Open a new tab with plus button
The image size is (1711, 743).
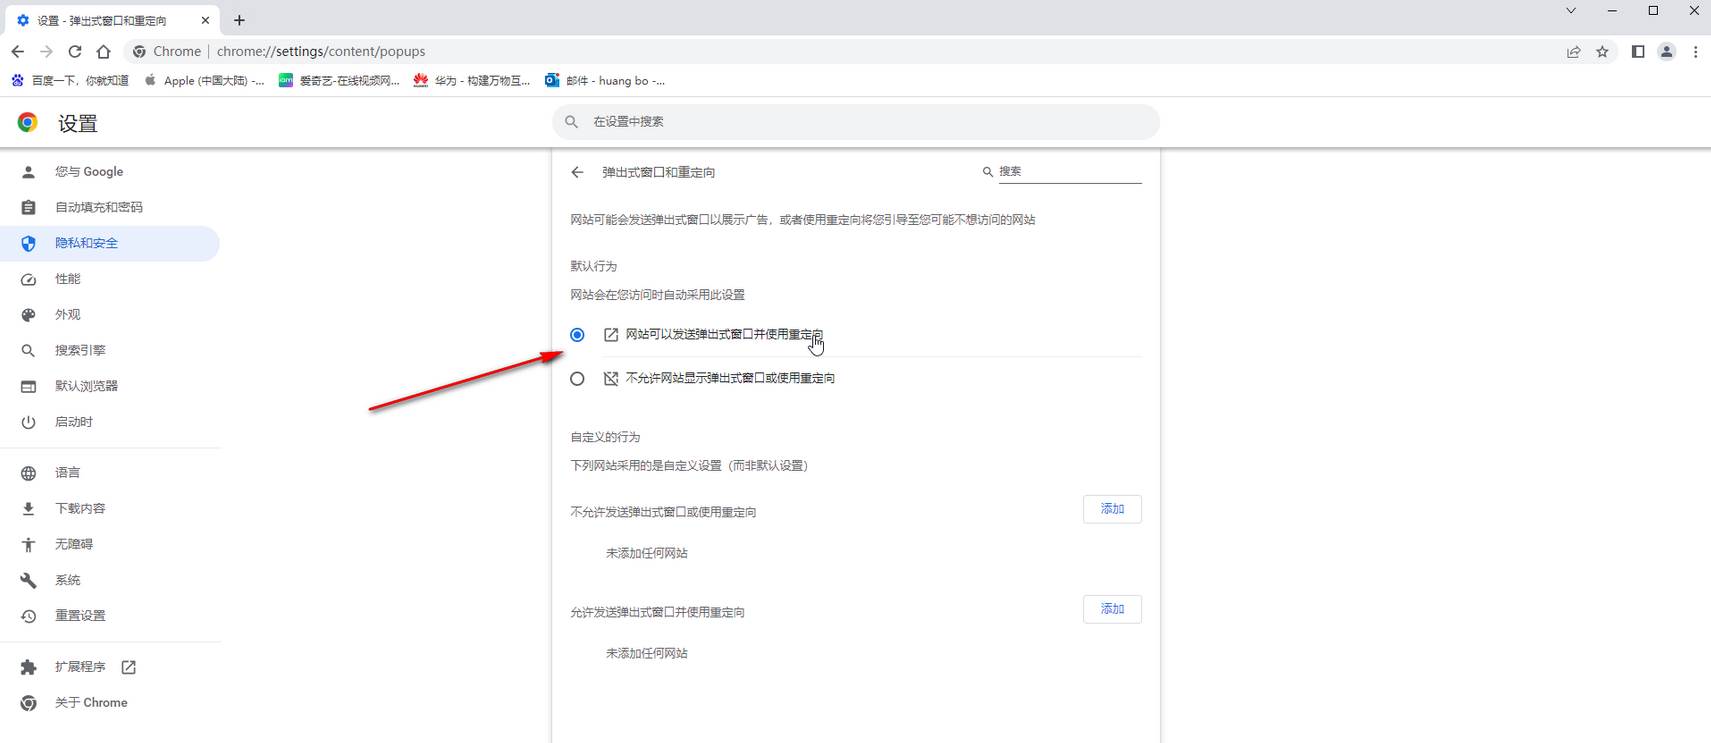[239, 20]
